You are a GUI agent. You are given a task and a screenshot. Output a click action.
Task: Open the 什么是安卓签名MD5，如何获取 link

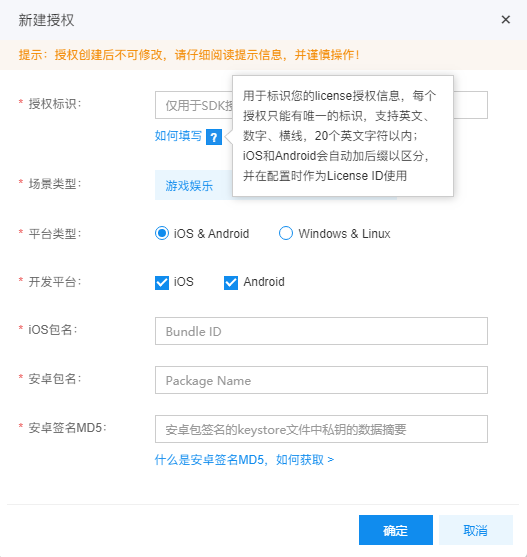[x=244, y=460]
